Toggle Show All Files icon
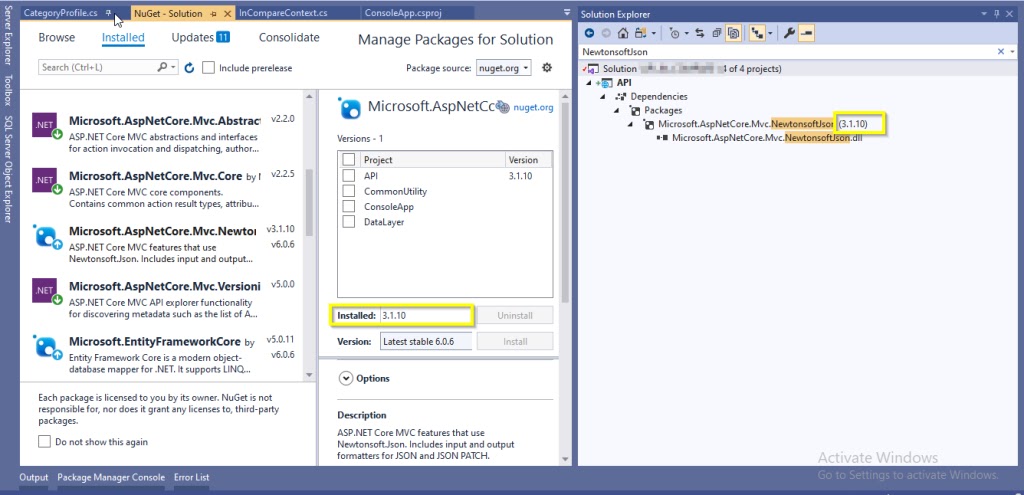The image size is (1024, 495). (x=733, y=33)
